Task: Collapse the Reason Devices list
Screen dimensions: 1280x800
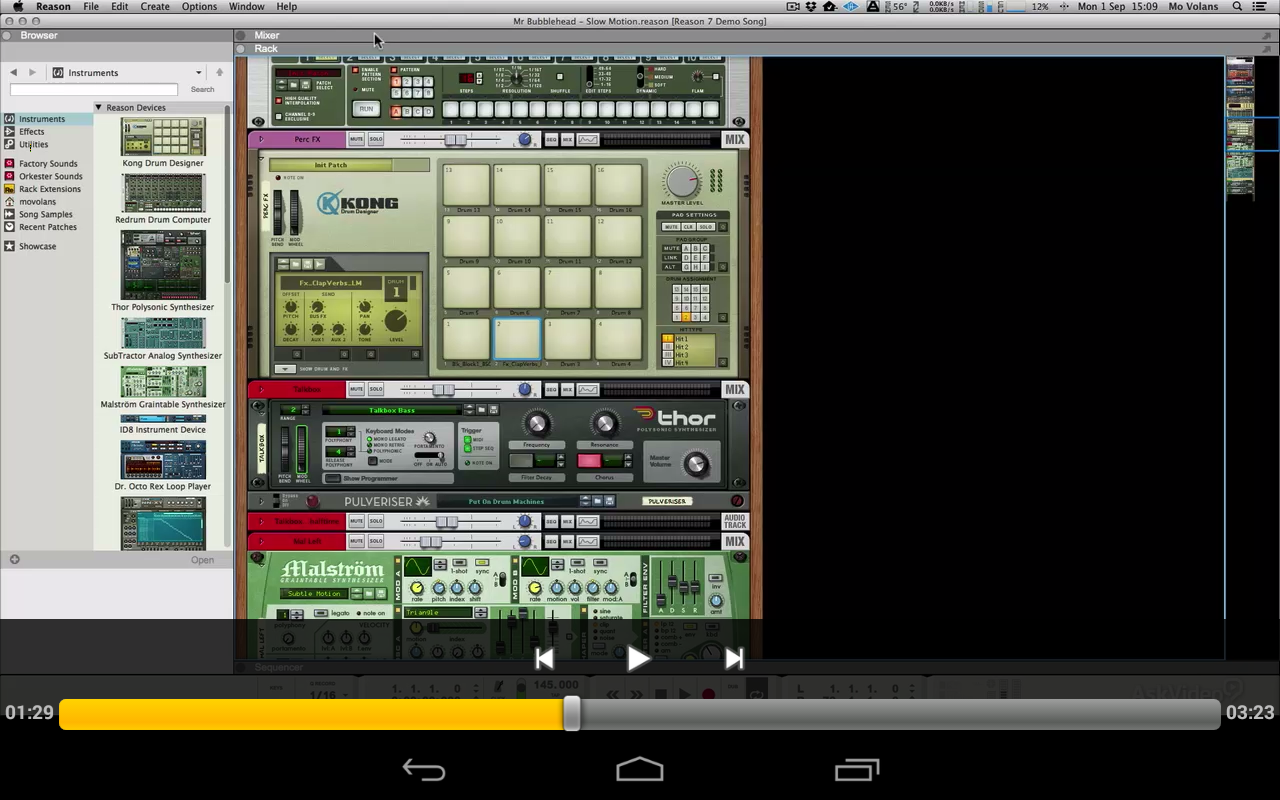Action: coord(99,107)
